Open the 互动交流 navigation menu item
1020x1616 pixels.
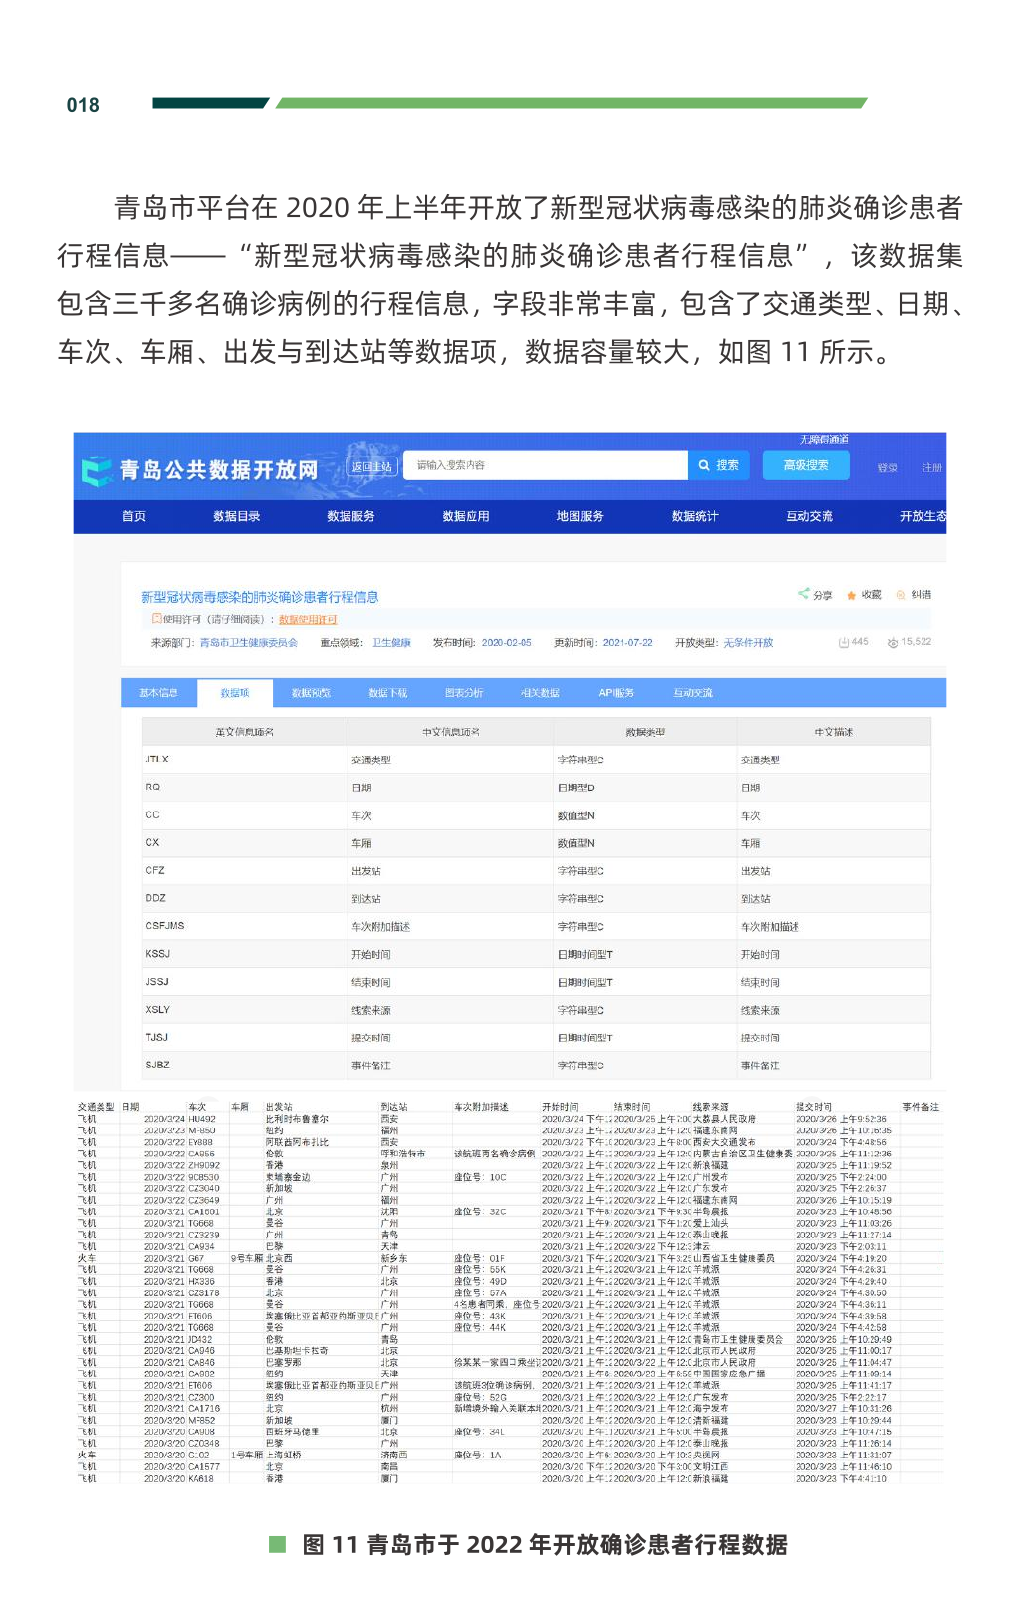(809, 516)
